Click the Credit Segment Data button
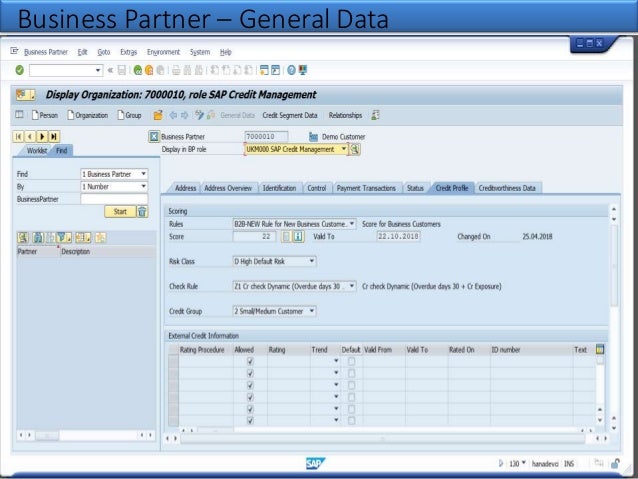This screenshot has height=479, width=638. click(x=290, y=115)
